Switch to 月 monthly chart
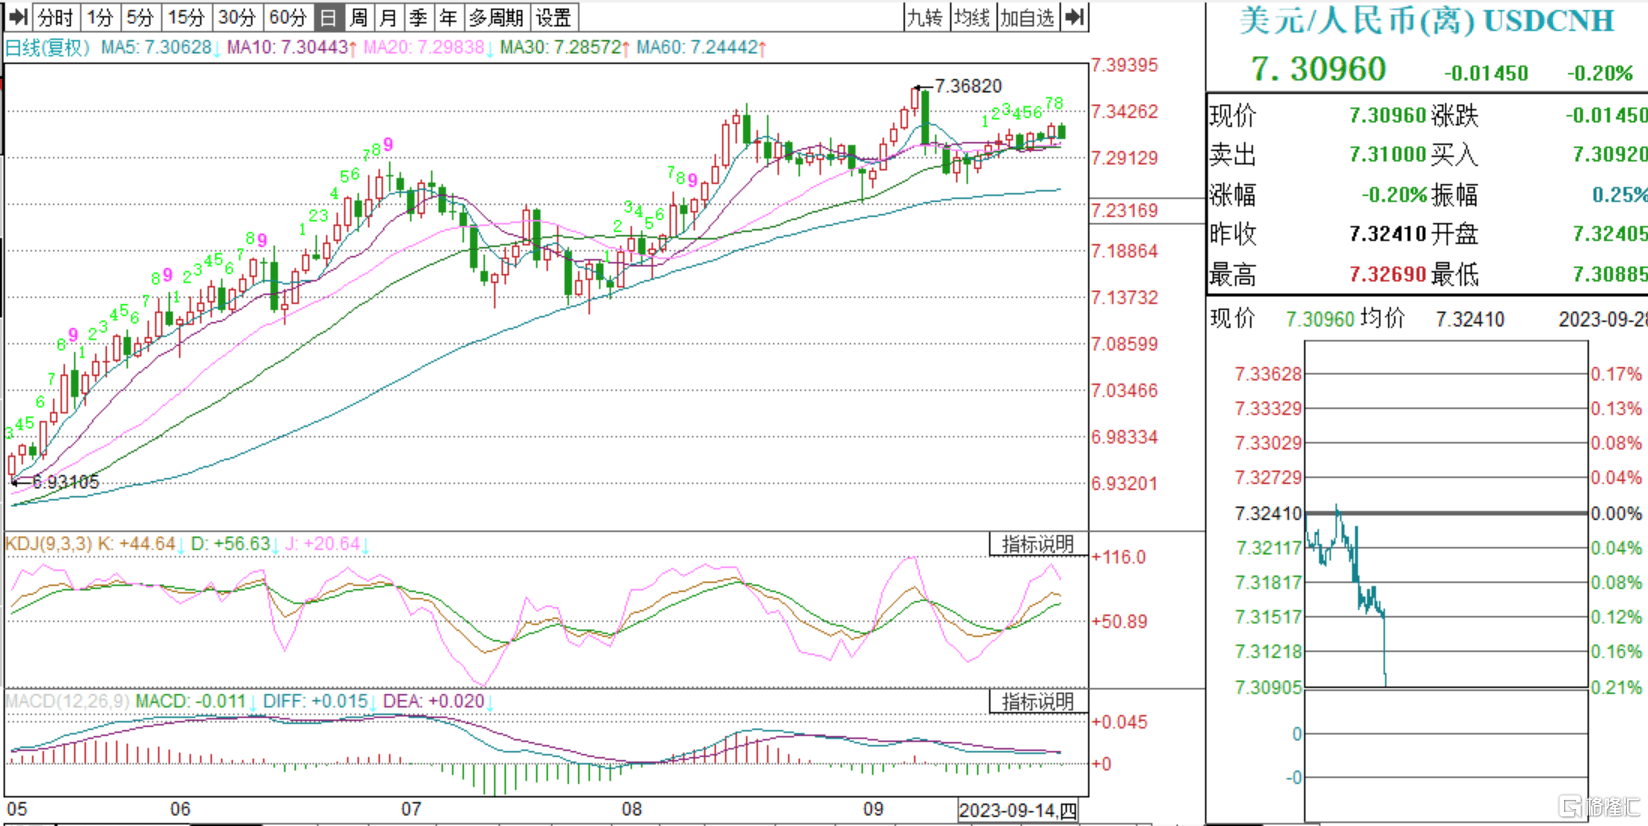This screenshot has height=826, width=1648. pyautogui.click(x=388, y=17)
